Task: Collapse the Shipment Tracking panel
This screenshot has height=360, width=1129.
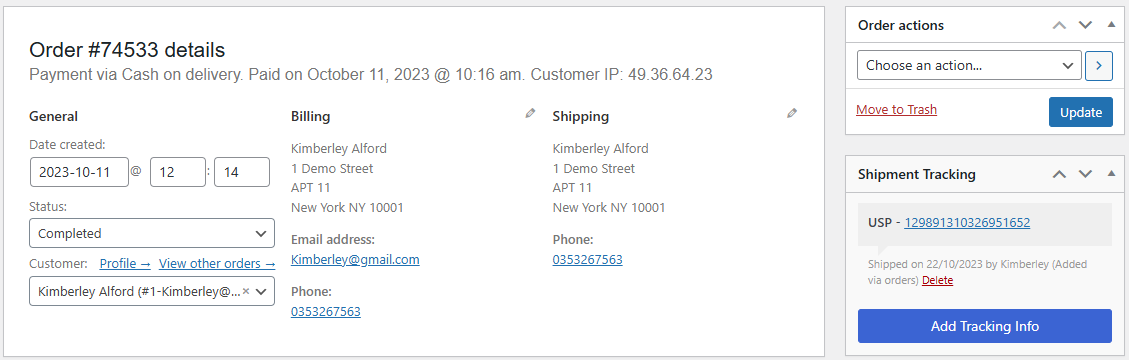Action: point(1110,174)
